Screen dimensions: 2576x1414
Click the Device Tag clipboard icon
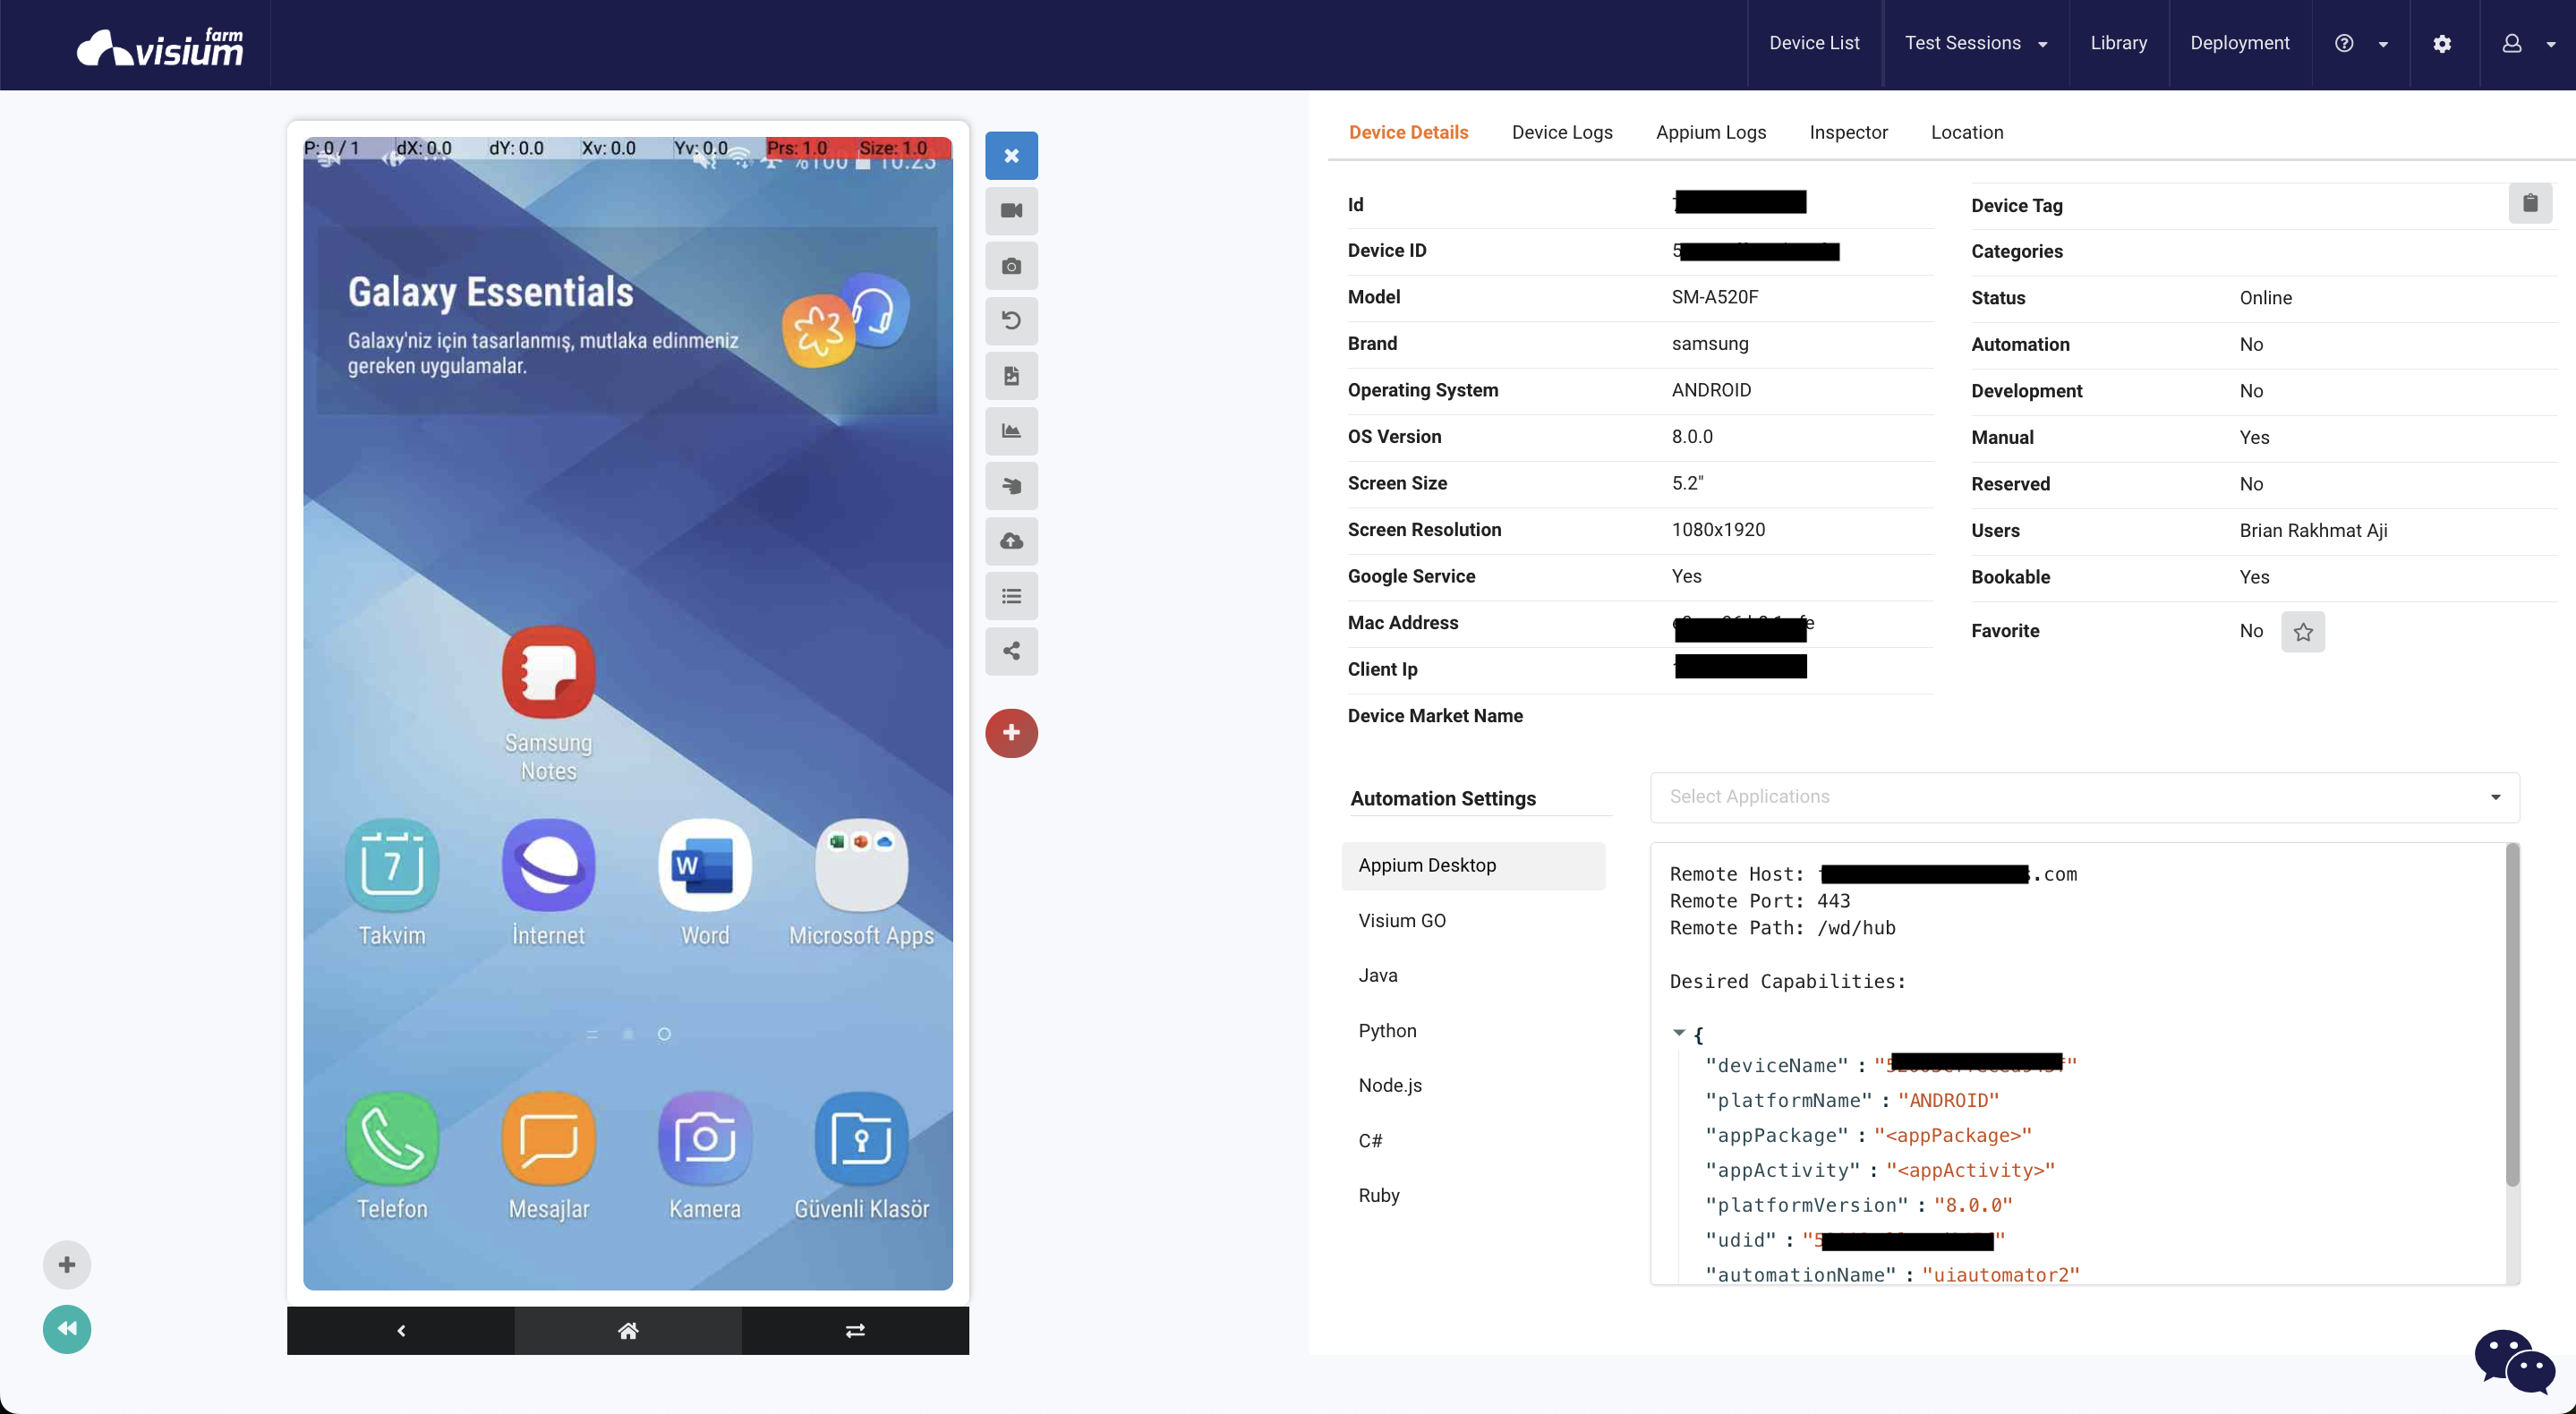[2530, 203]
